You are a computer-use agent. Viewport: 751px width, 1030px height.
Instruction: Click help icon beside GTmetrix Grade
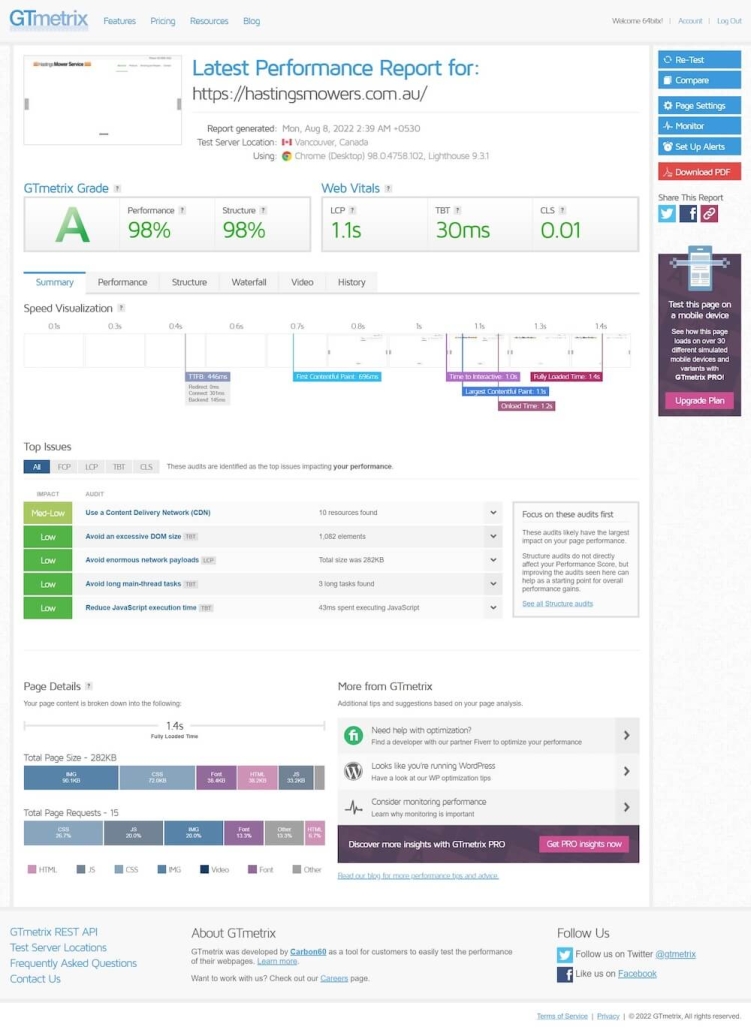pyautogui.click(x=118, y=189)
